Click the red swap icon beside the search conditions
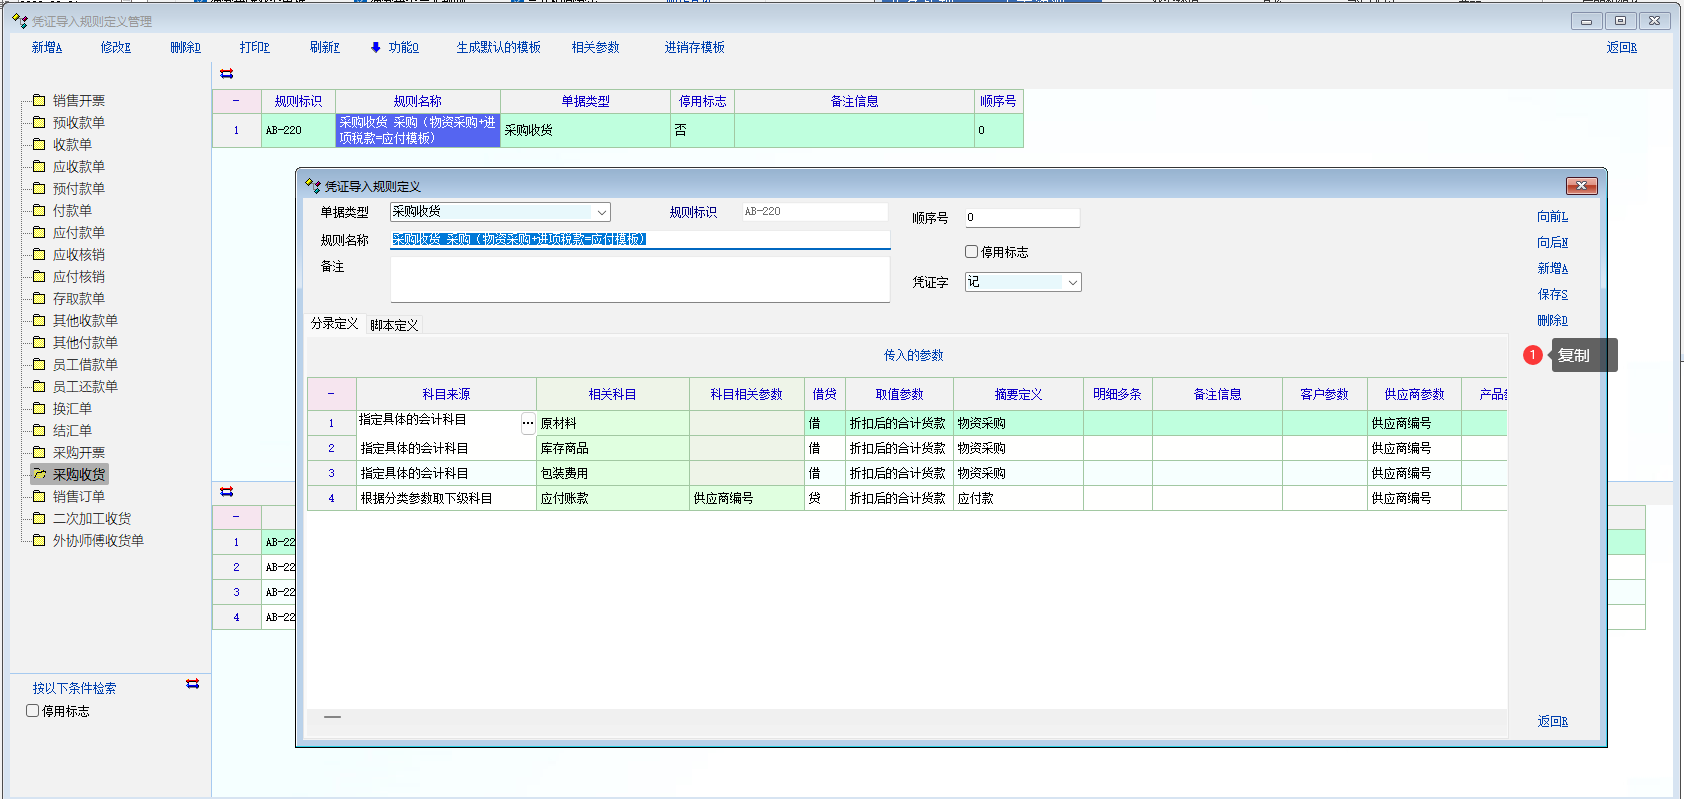Viewport: 1684px width, 799px height. pyautogui.click(x=192, y=684)
